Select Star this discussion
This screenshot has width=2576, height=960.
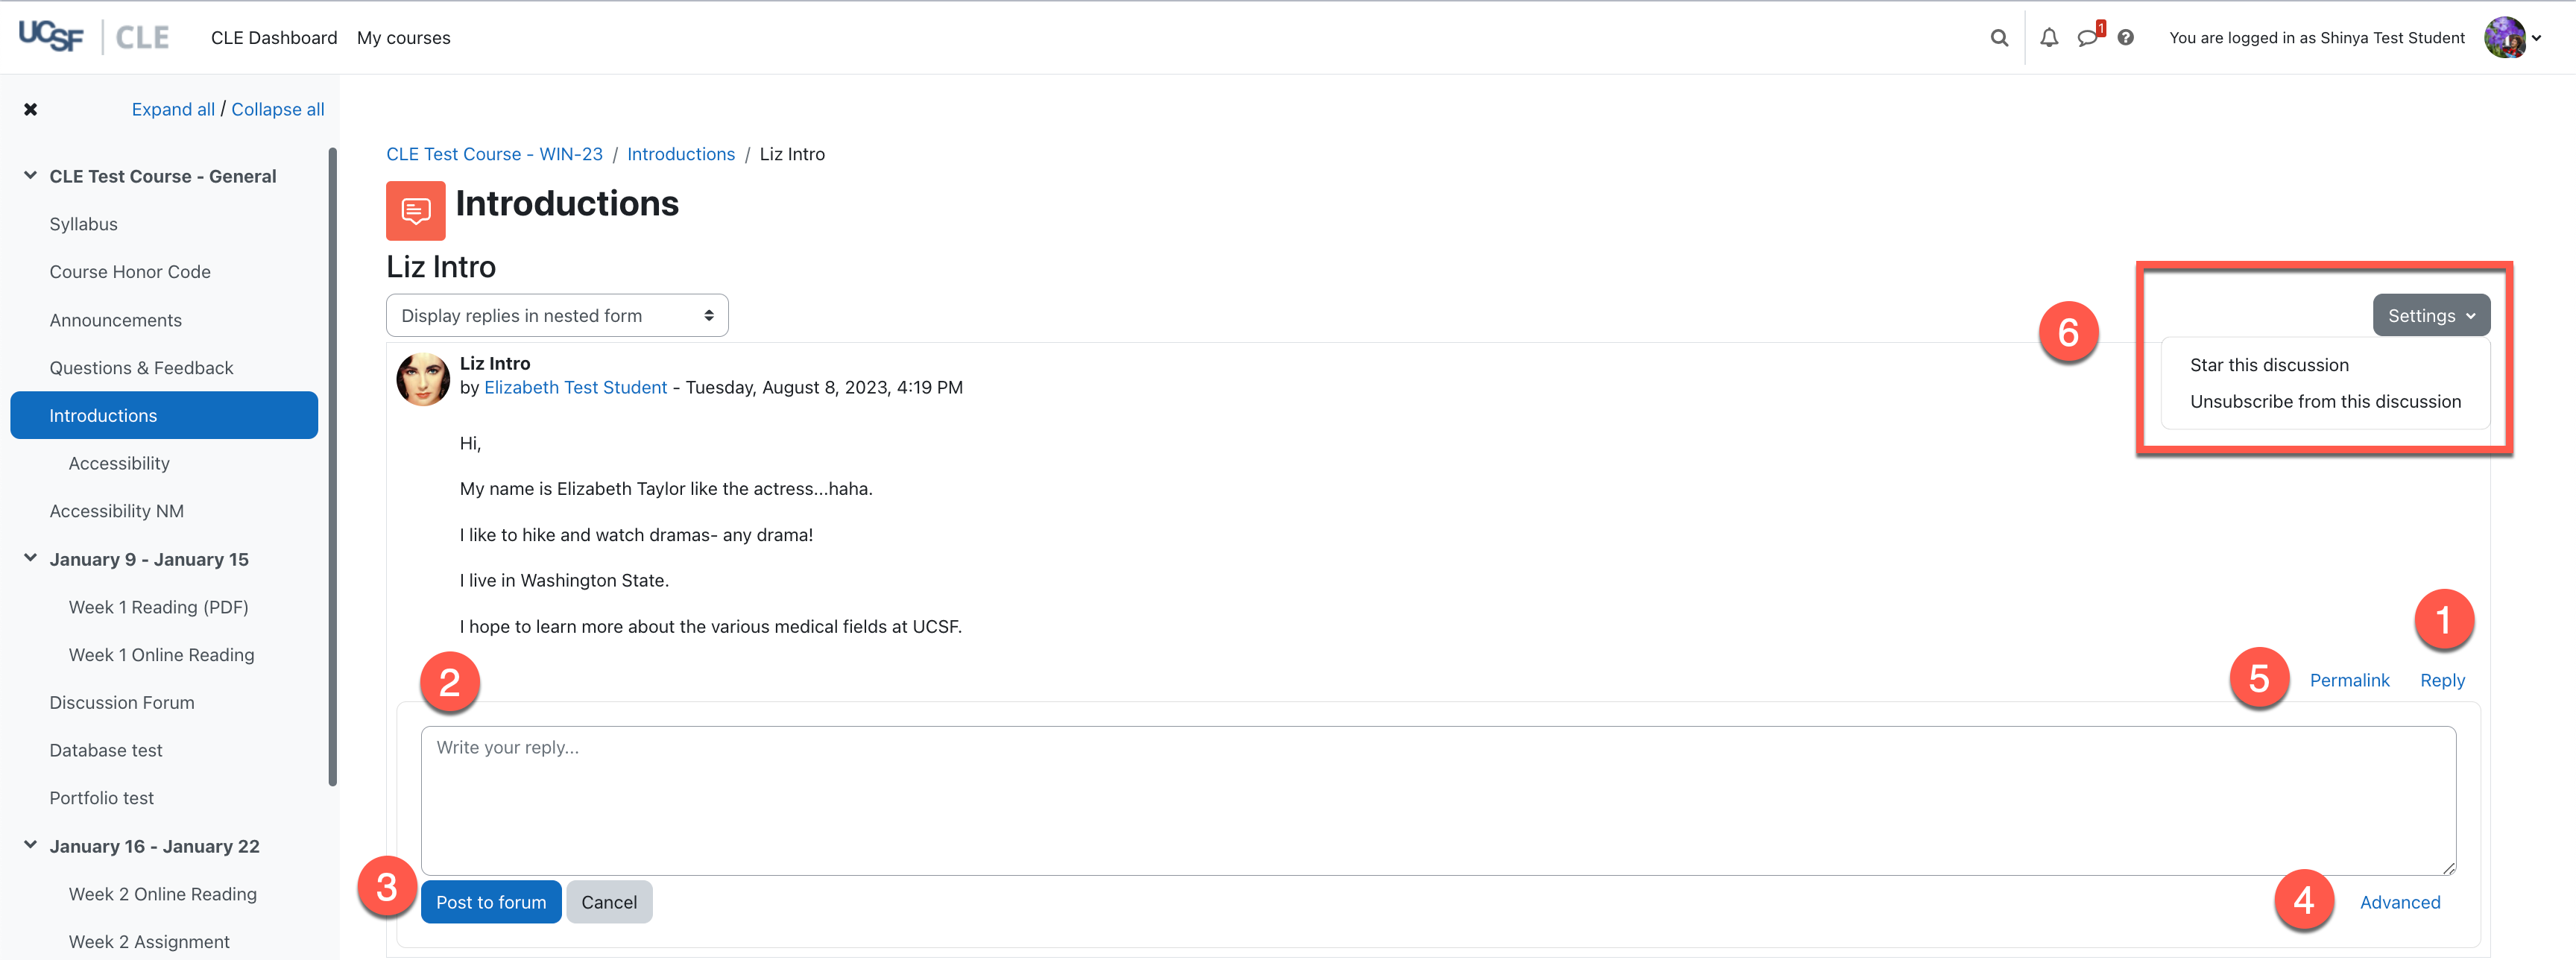tap(2268, 365)
